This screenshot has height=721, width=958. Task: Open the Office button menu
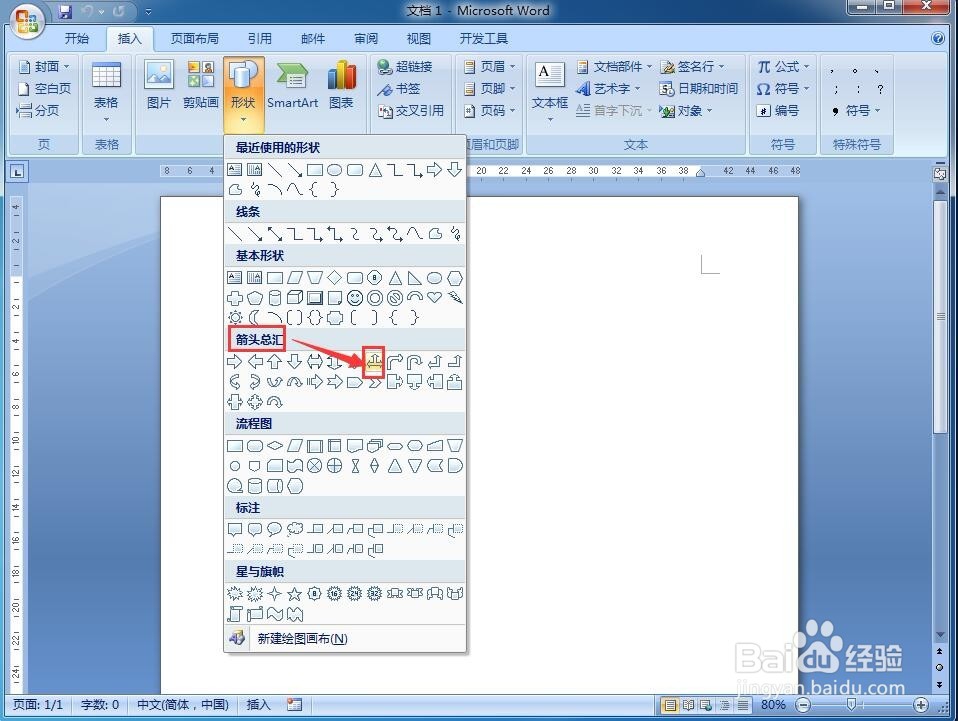coord(27,20)
